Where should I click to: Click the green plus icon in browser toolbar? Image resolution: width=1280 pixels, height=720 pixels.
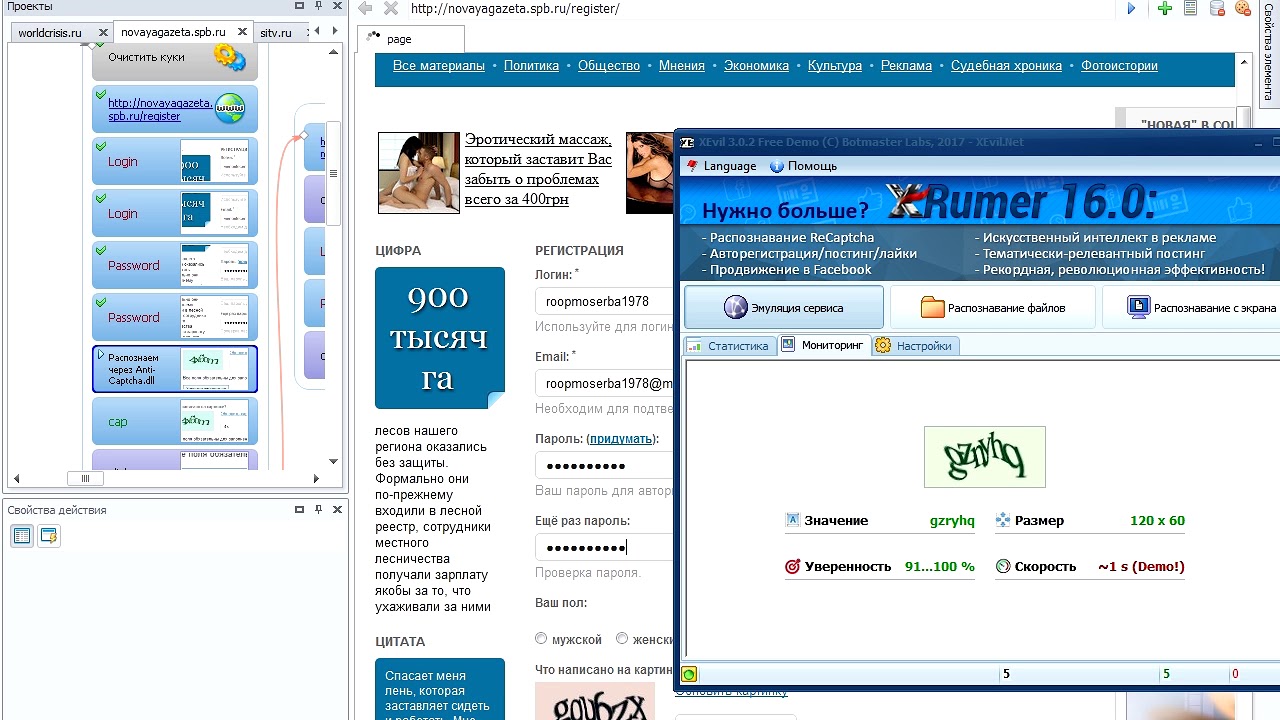click(x=1165, y=9)
